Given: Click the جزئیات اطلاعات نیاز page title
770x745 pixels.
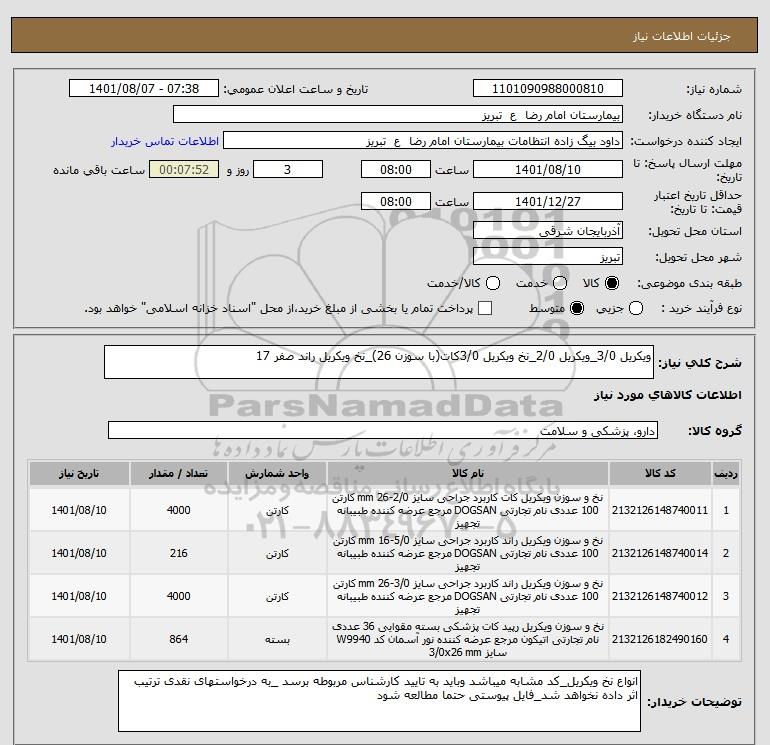Looking at the screenshot, I should 682,36.
